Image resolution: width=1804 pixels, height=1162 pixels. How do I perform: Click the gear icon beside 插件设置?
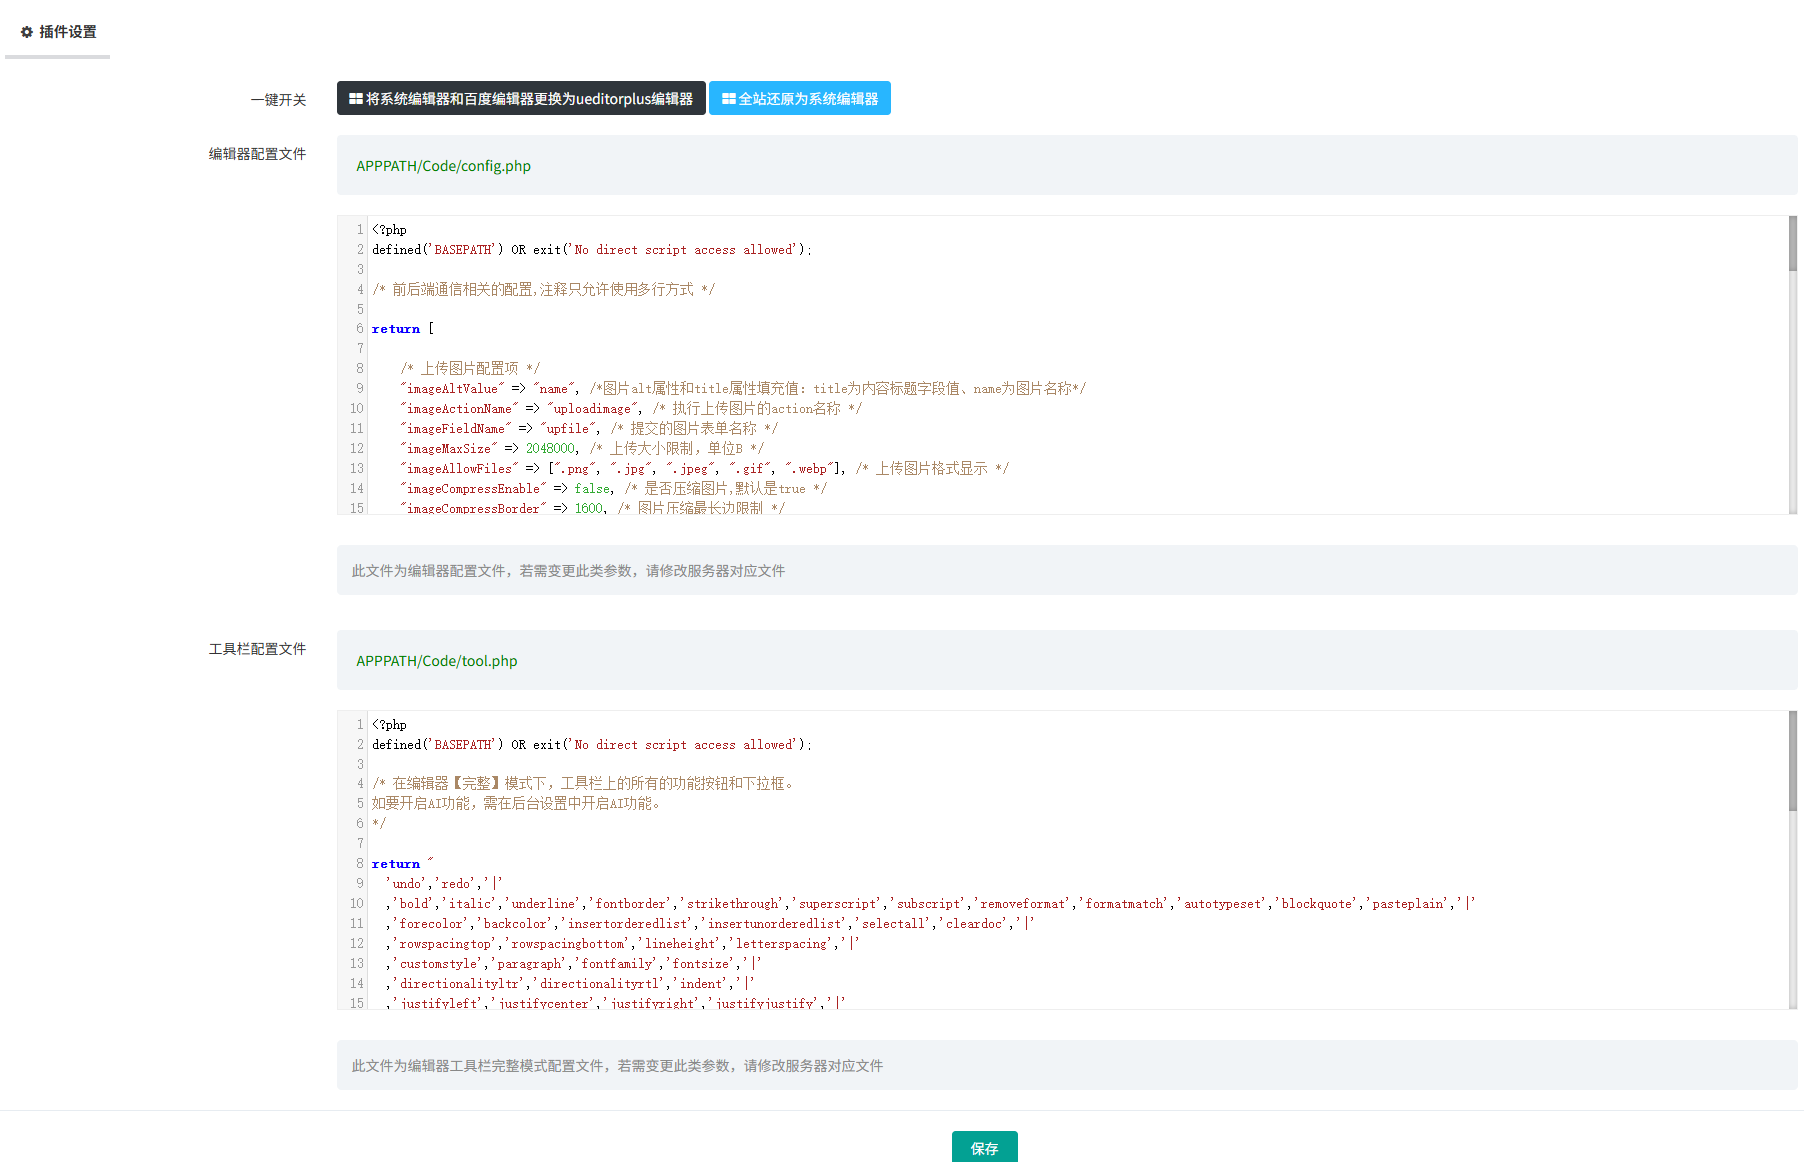click(x=27, y=32)
